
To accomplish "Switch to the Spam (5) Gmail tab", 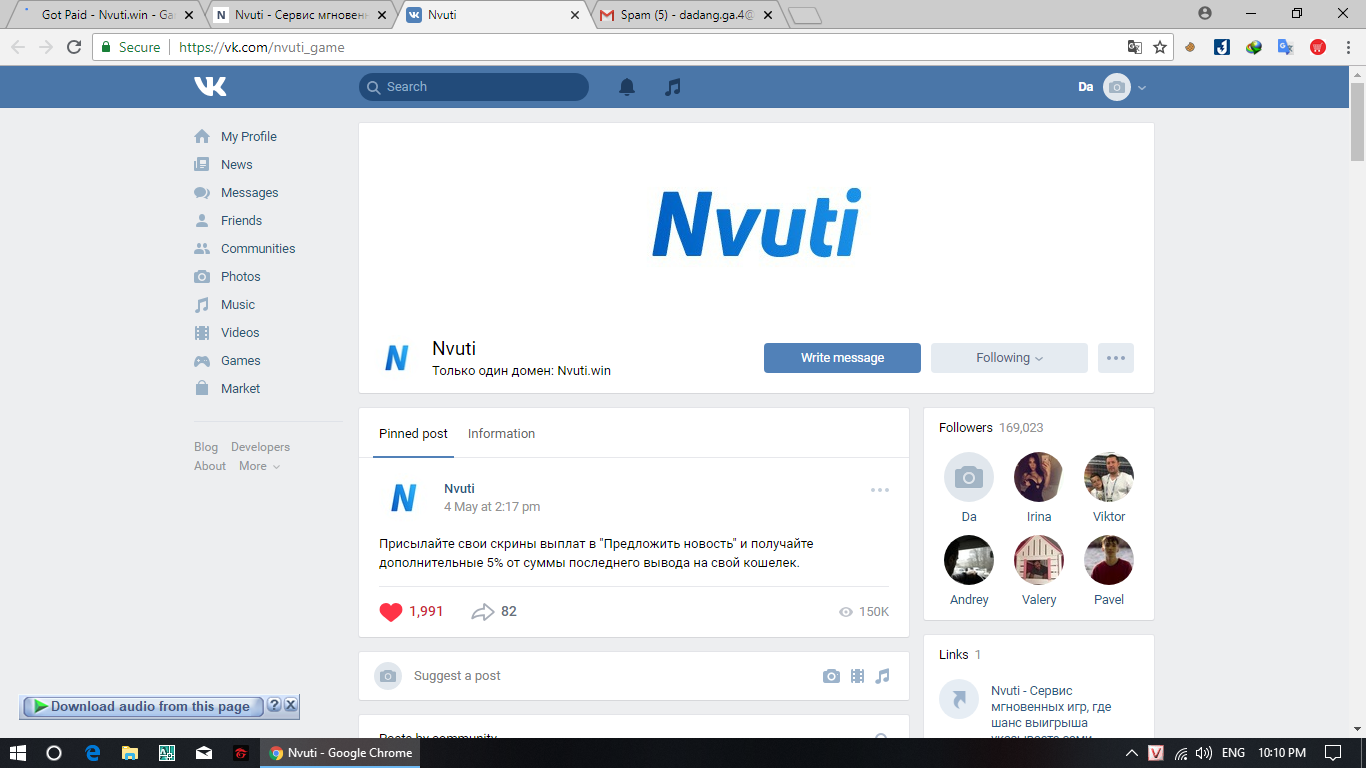I will coord(686,15).
